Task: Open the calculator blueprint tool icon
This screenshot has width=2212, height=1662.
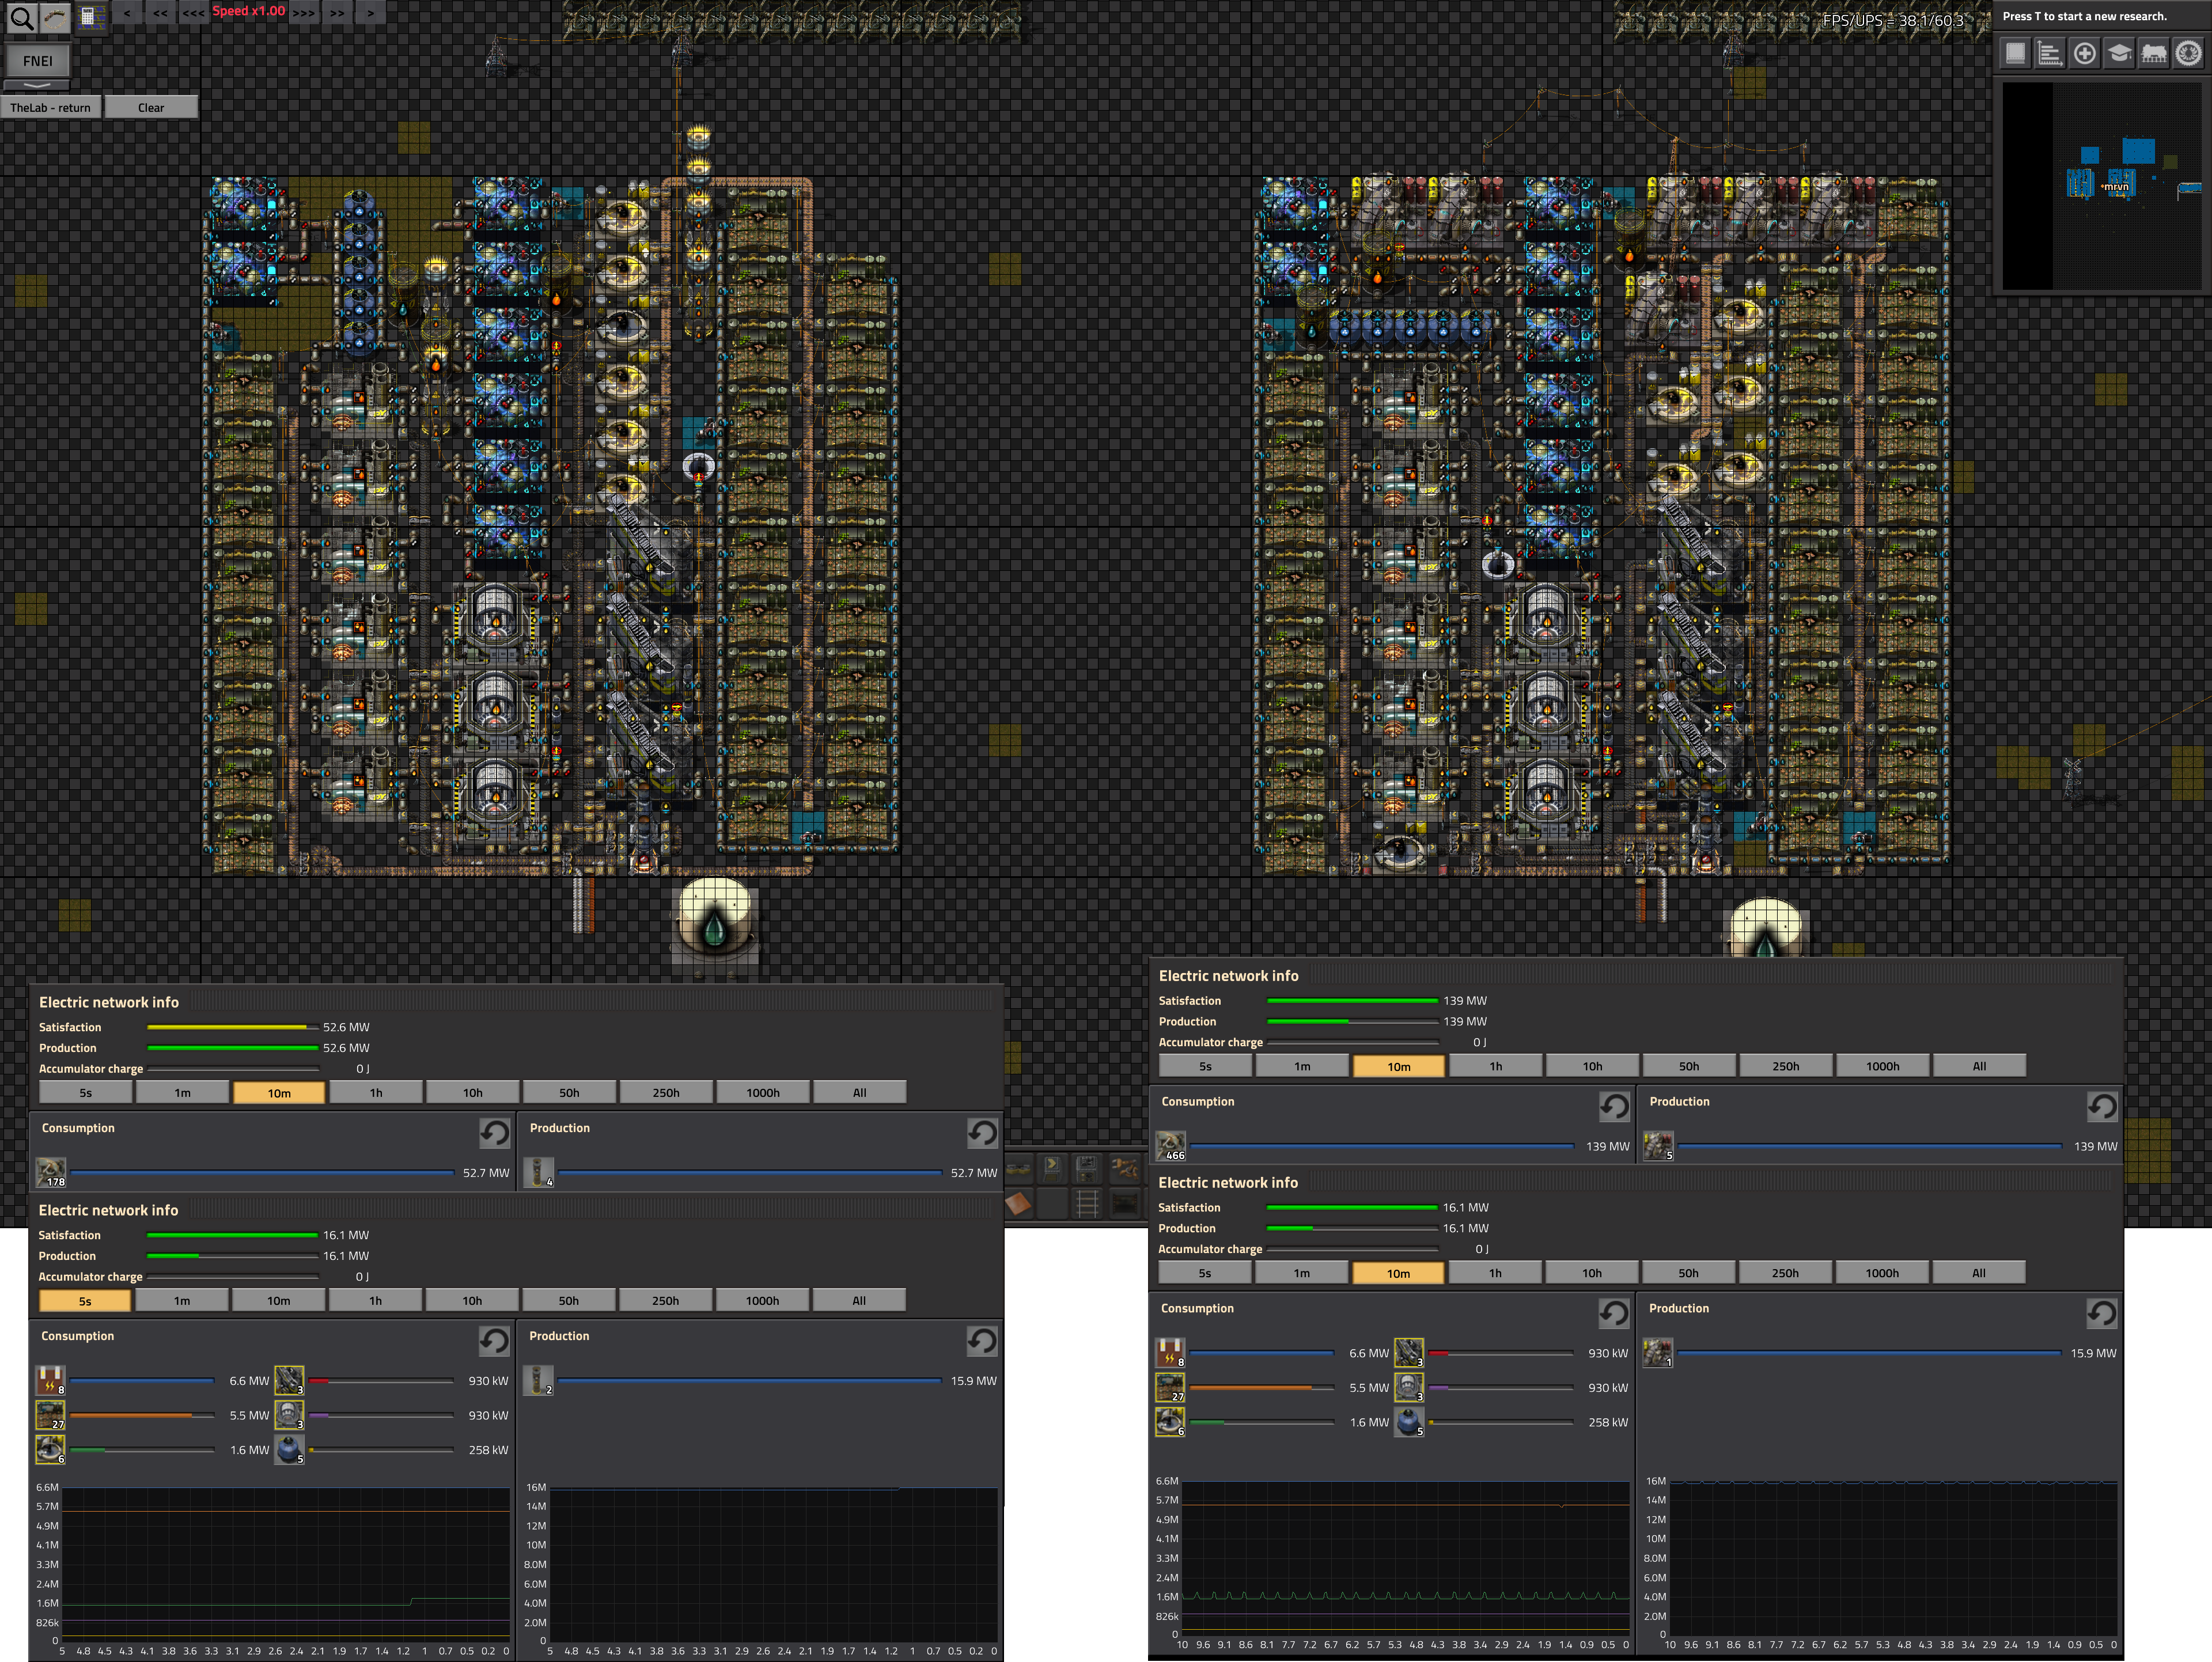Action: [91, 17]
